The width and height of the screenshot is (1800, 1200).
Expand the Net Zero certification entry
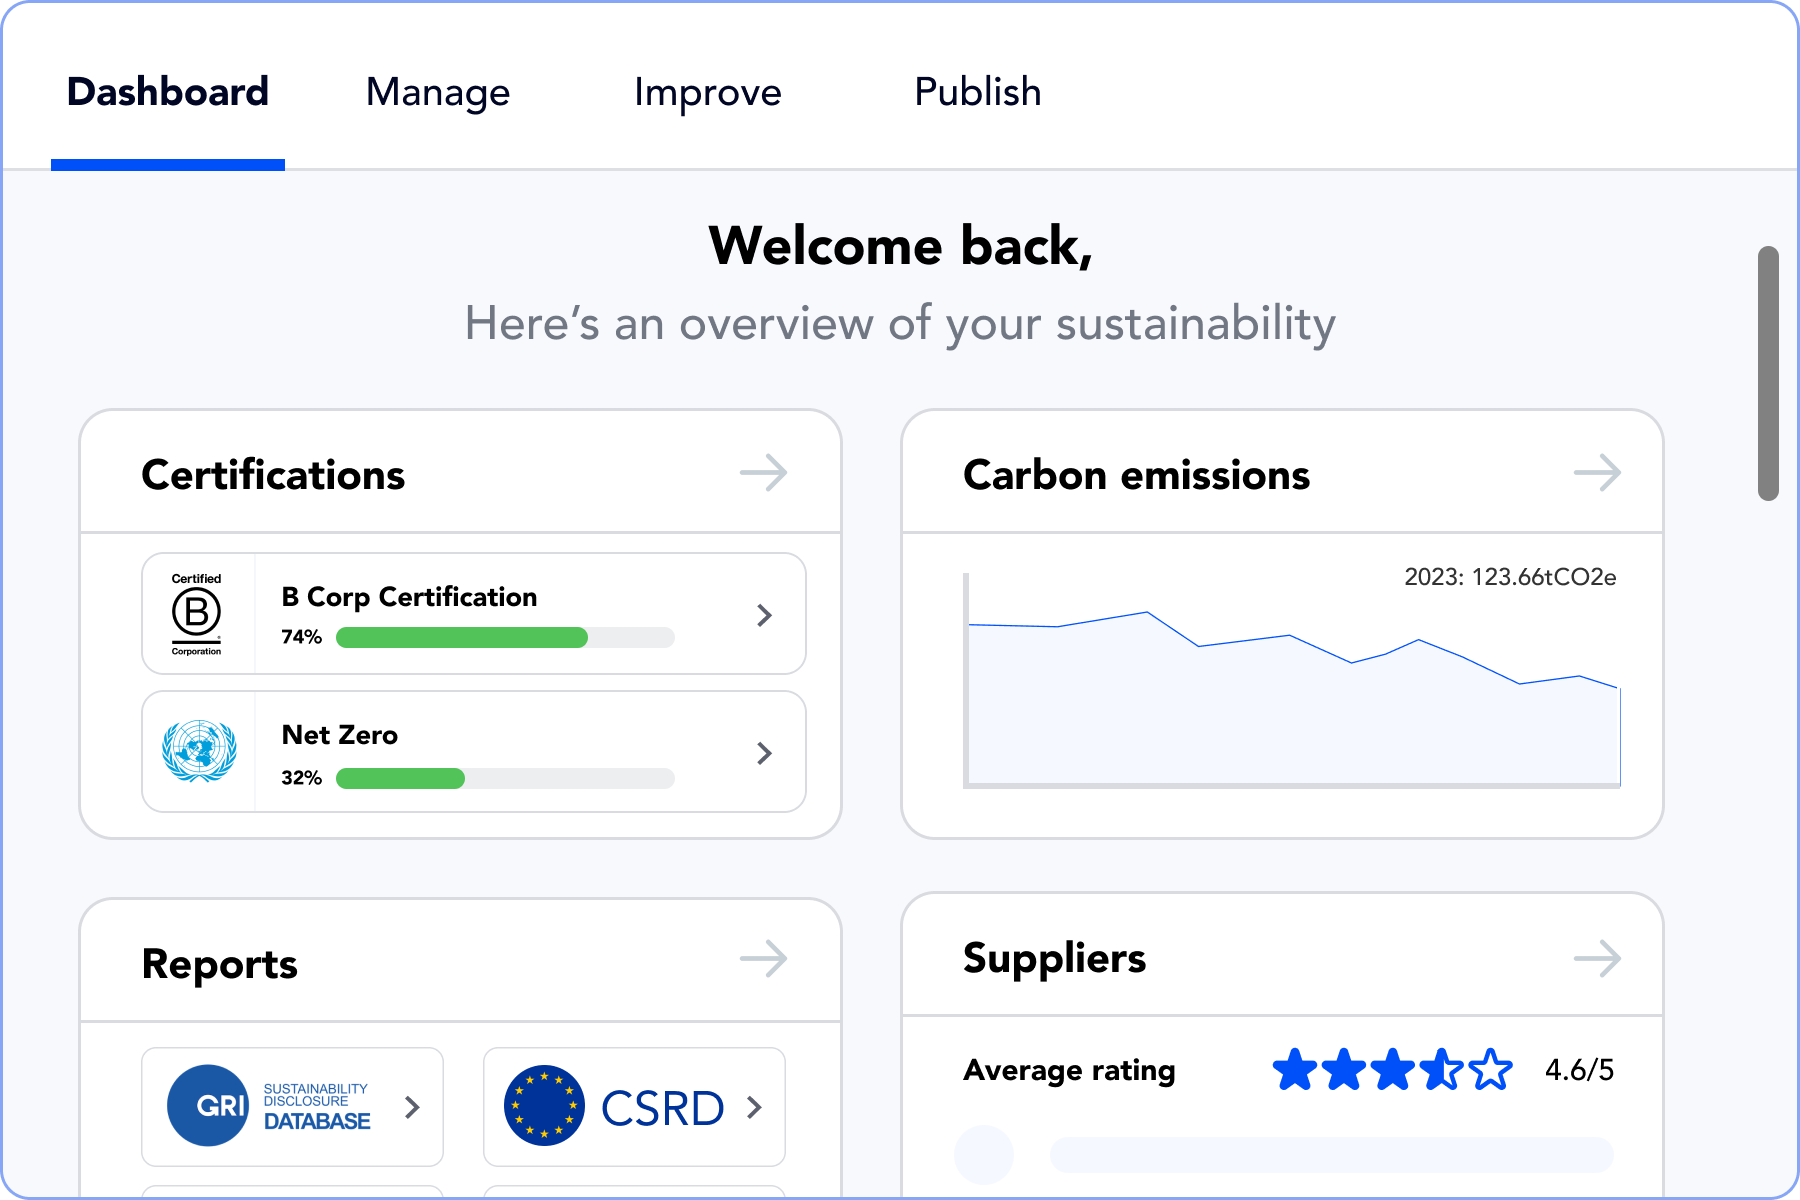[765, 752]
